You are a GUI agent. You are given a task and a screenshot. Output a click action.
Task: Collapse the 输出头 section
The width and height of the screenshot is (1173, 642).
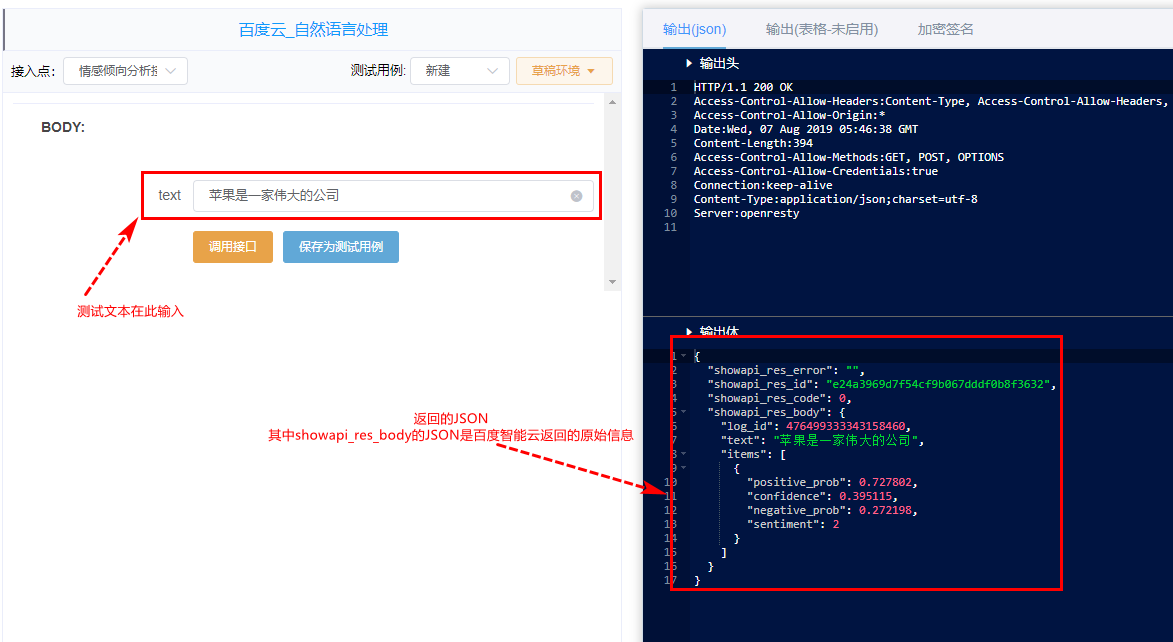point(689,64)
